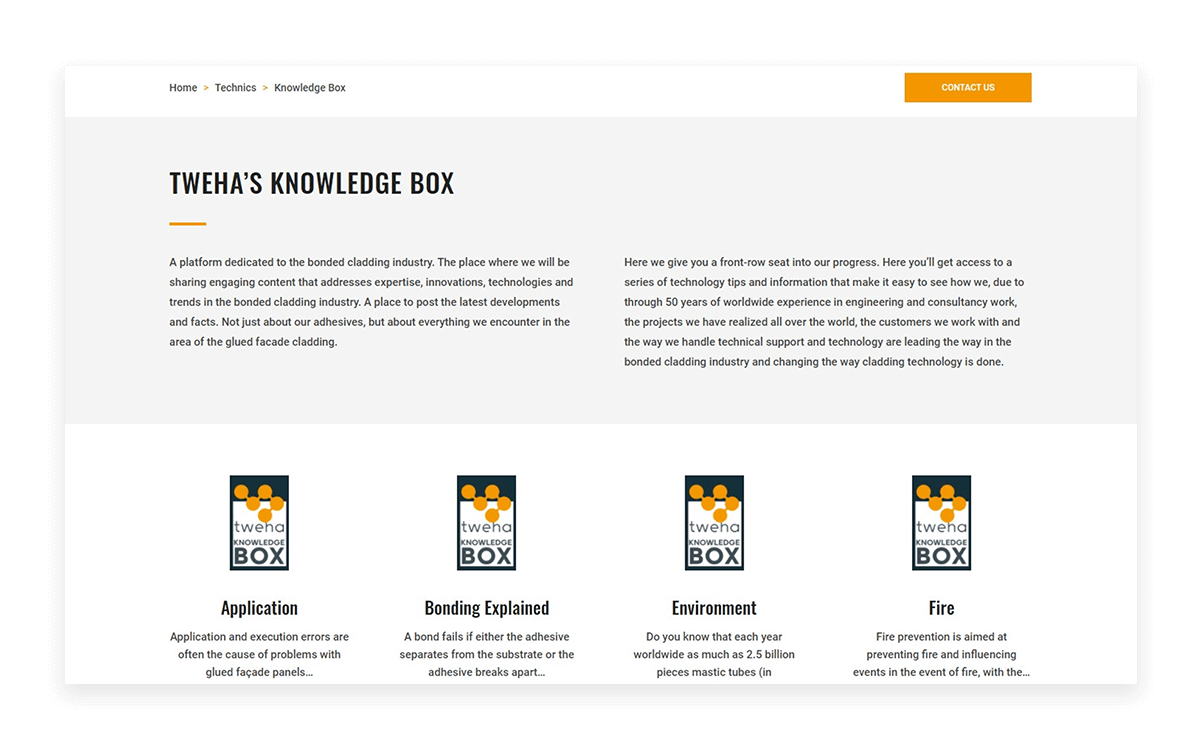Click the paragraph starting 'A platform dedicated to'
1200x756 pixels.
point(371,302)
